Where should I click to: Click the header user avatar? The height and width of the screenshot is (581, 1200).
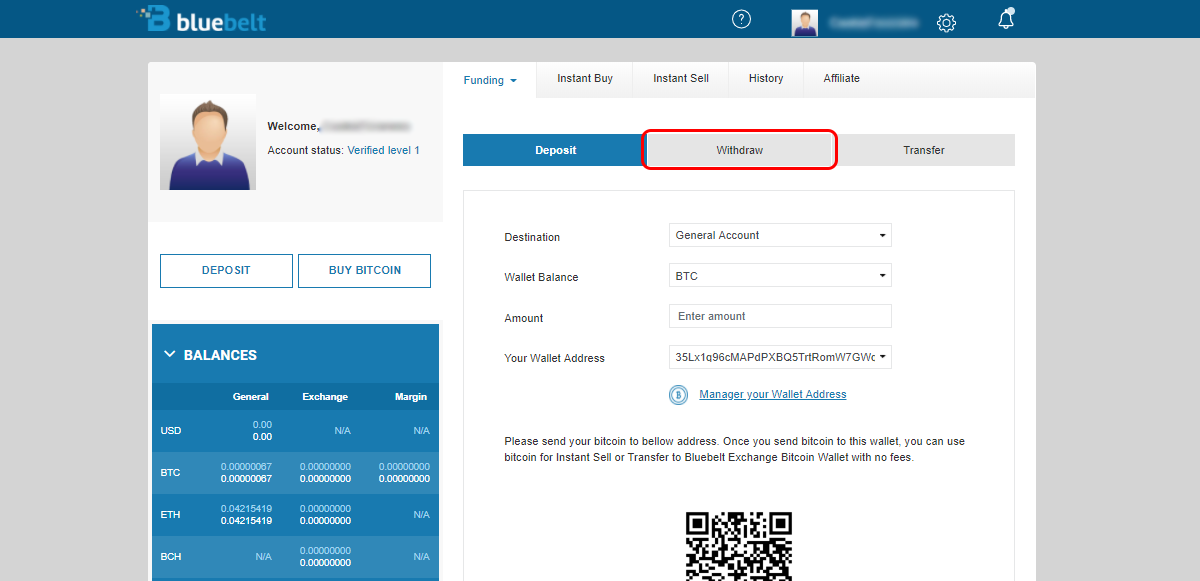pos(805,23)
